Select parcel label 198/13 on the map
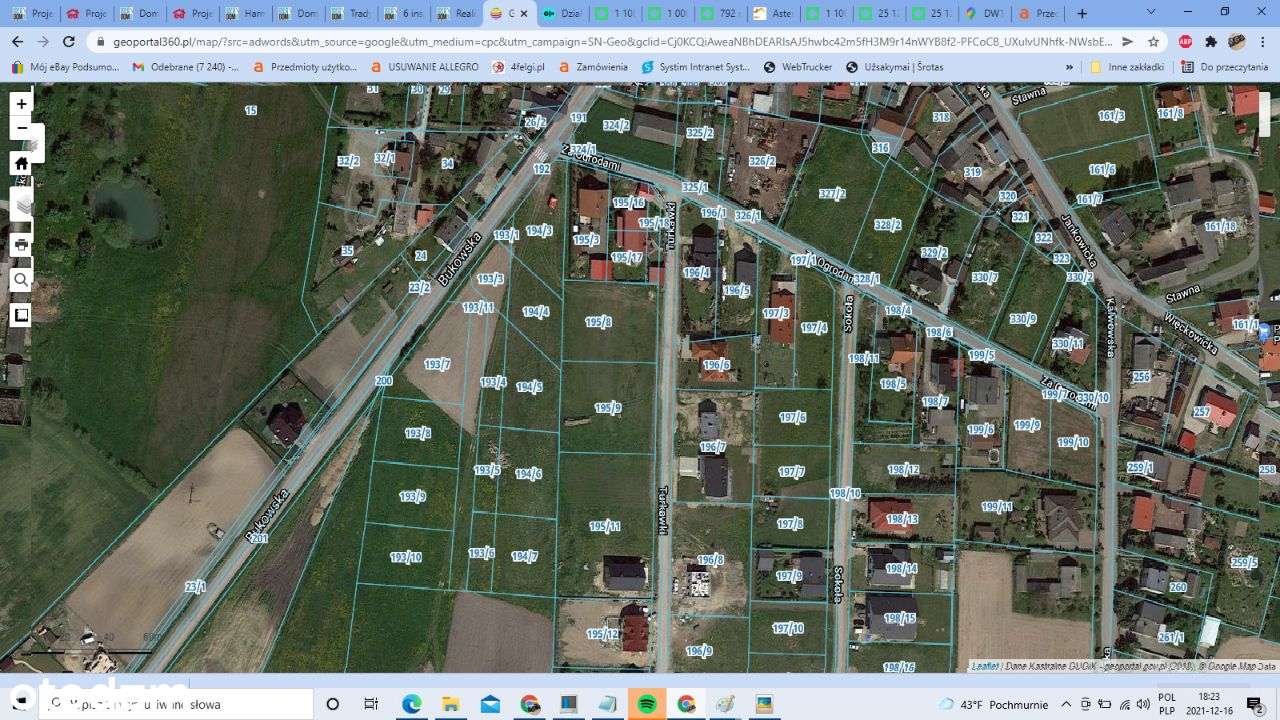The height and width of the screenshot is (720, 1280). [901, 519]
